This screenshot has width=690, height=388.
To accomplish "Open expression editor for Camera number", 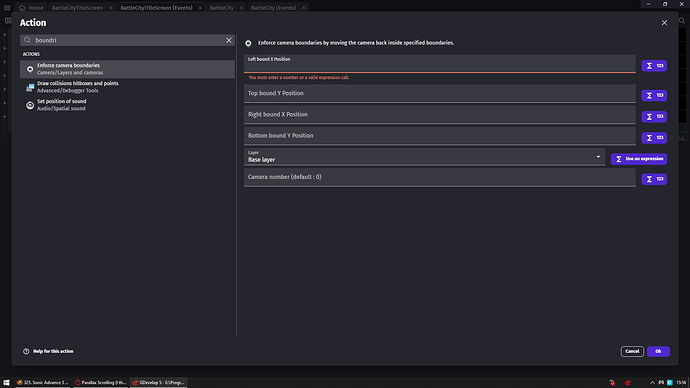I will 654,179.
